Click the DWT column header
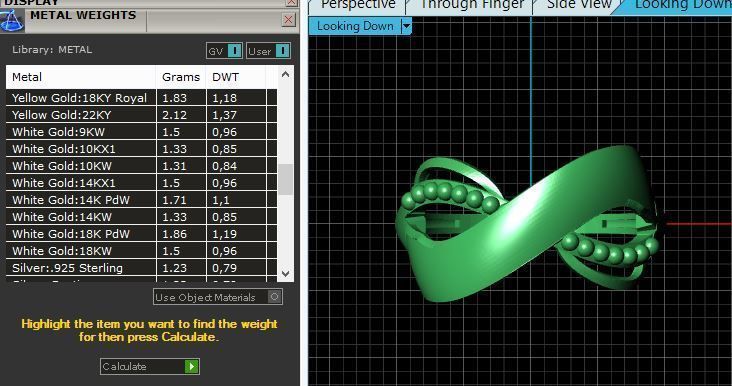This screenshot has width=732, height=386. click(236, 77)
